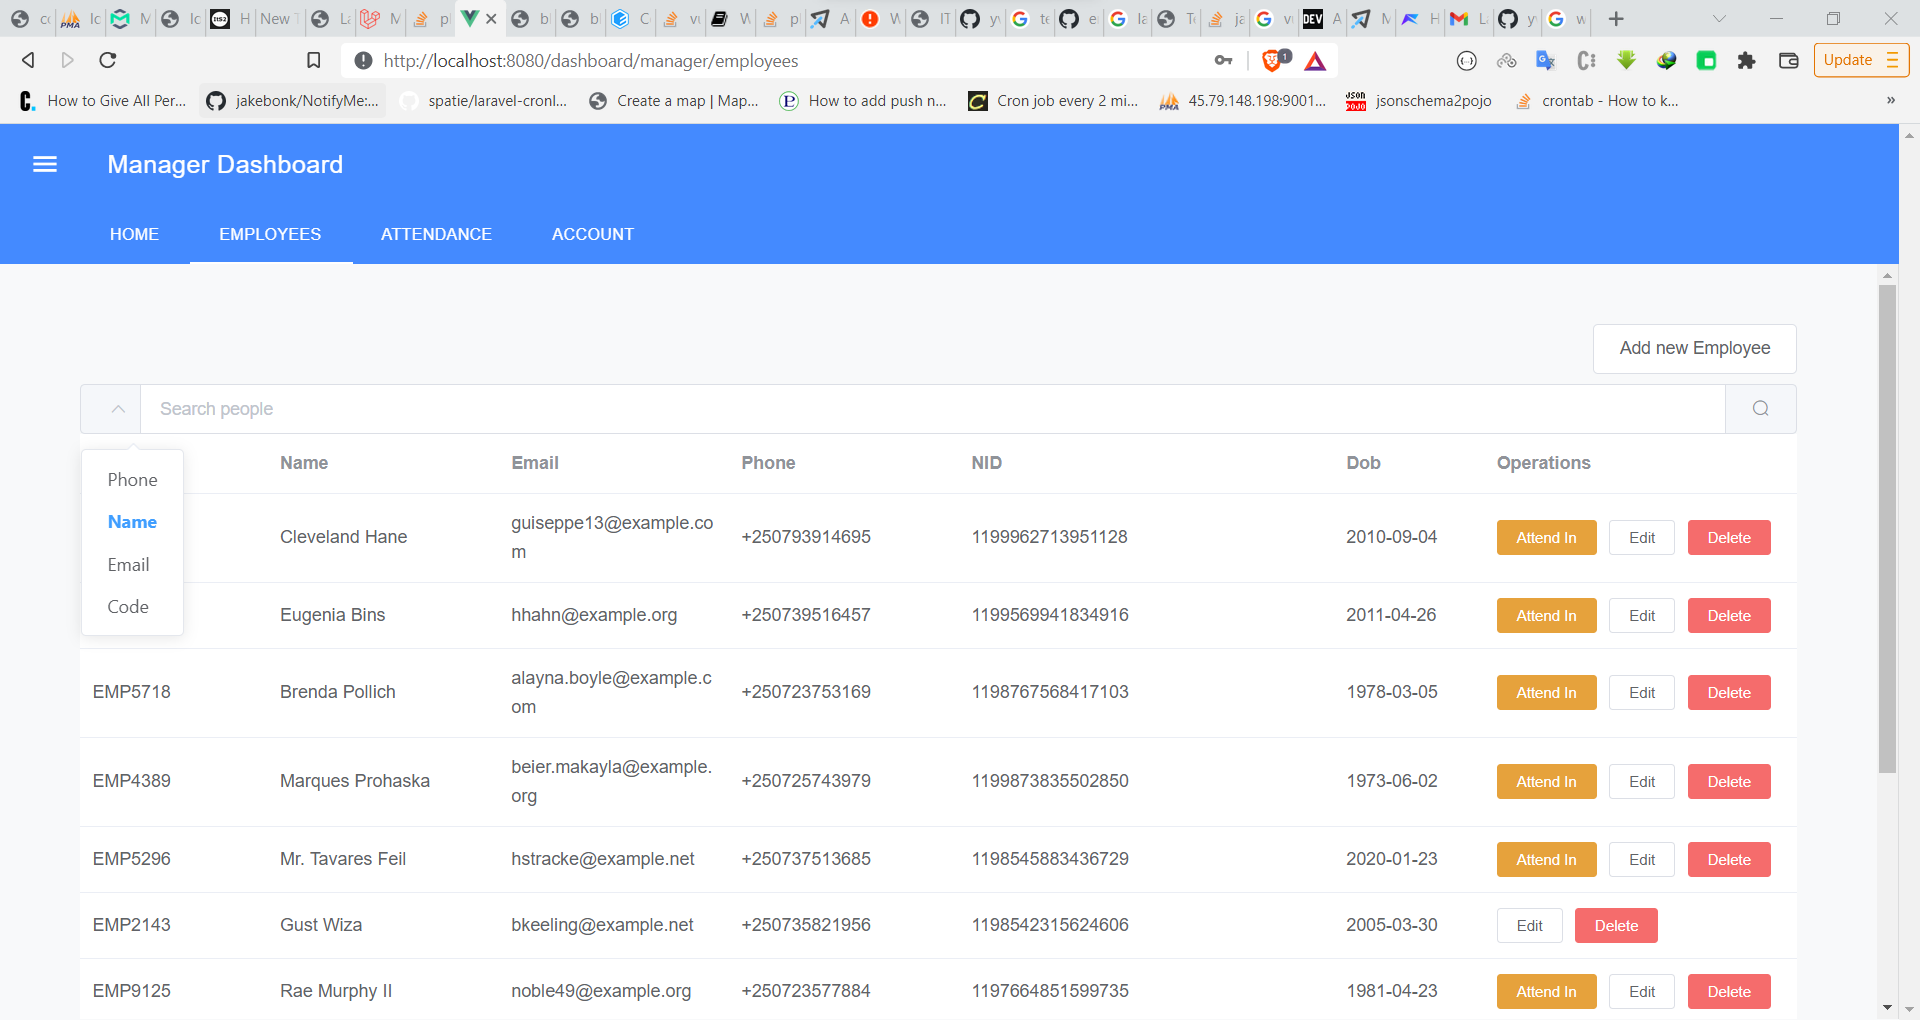Image resolution: width=1920 pixels, height=1020 pixels.
Task: Open the hamburger menu on Manager Dashboard
Action: coord(44,164)
